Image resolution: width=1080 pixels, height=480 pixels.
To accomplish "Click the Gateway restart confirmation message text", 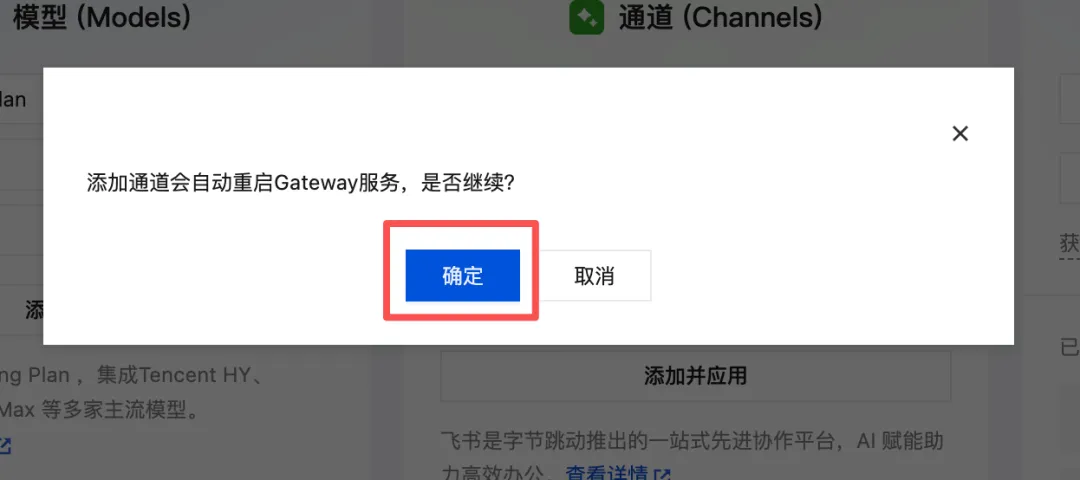I will pyautogui.click(x=299, y=184).
